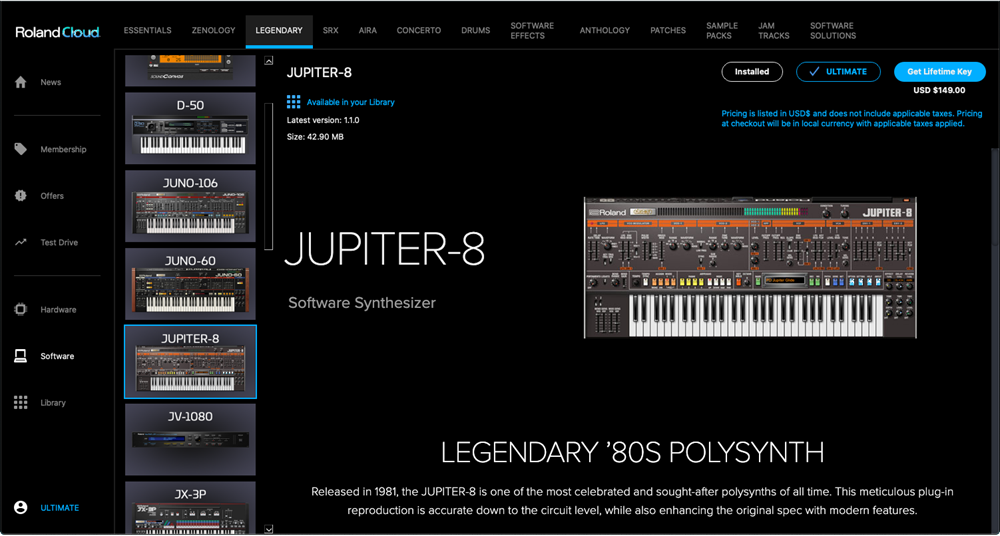Go to Hardware in sidebar
This screenshot has width=1000, height=536.
(x=58, y=309)
